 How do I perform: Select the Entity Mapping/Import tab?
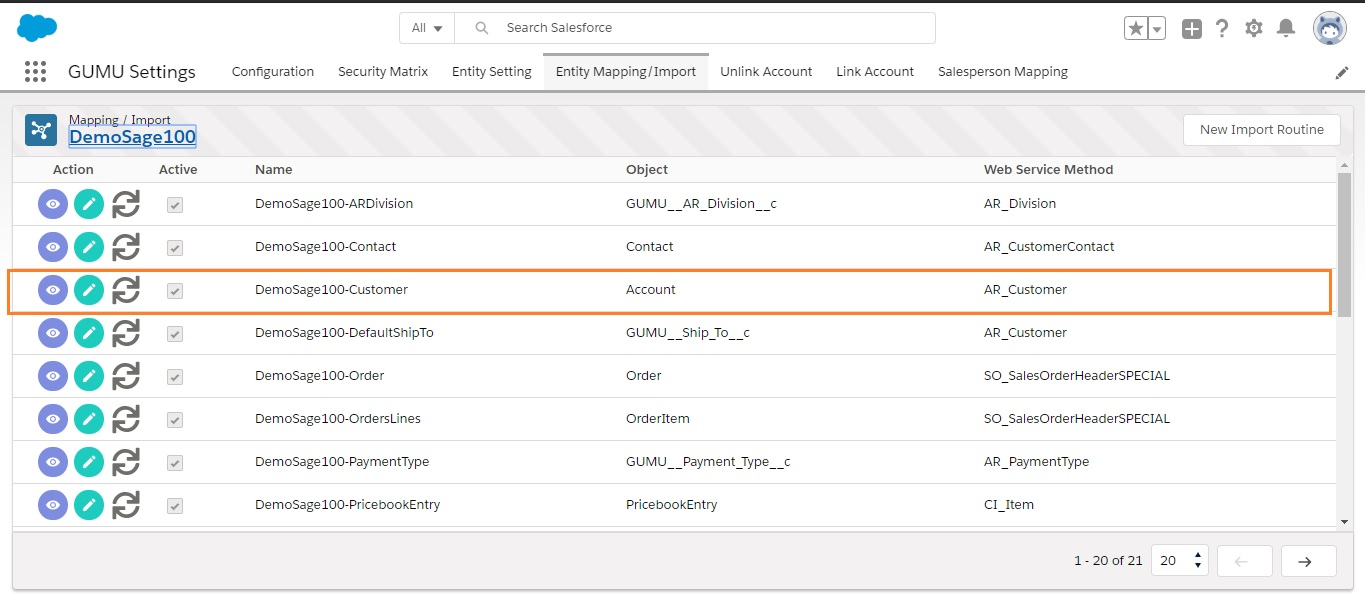click(626, 72)
